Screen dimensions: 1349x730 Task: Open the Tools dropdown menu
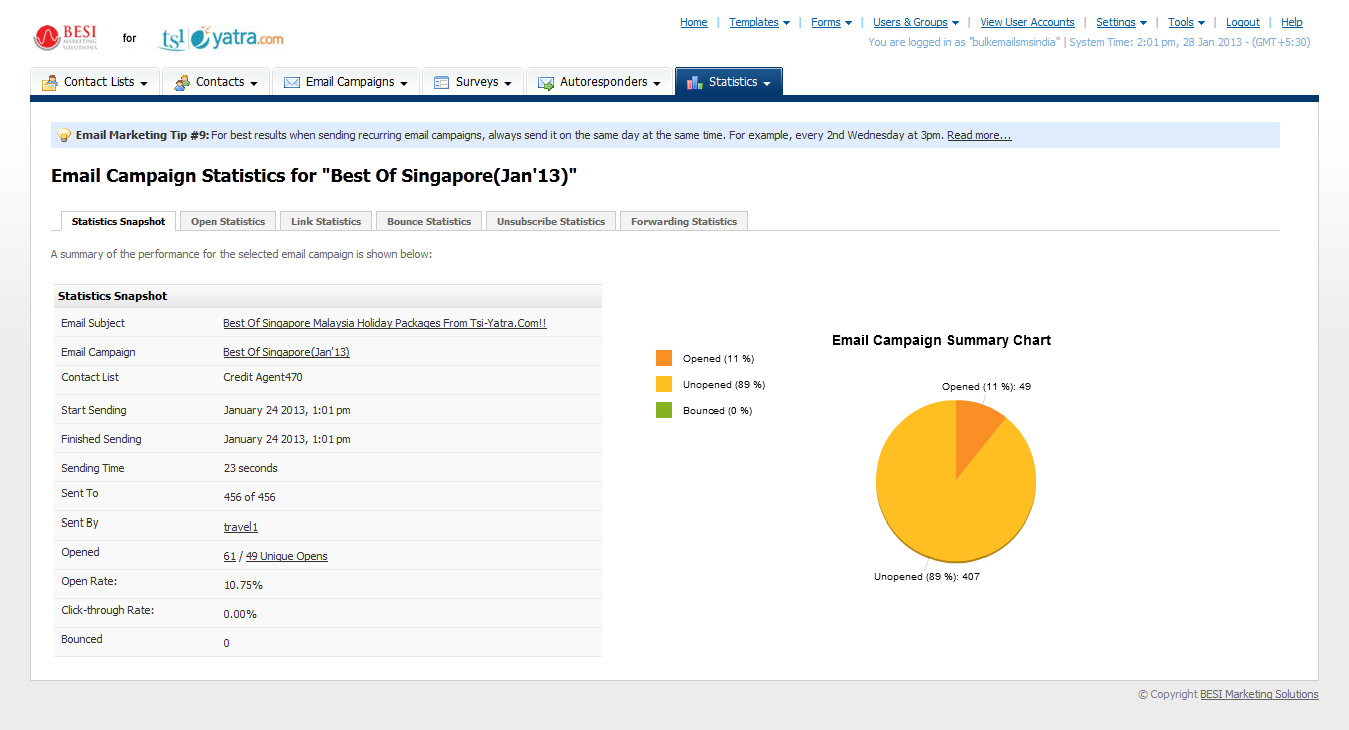(x=1186, y=22)
